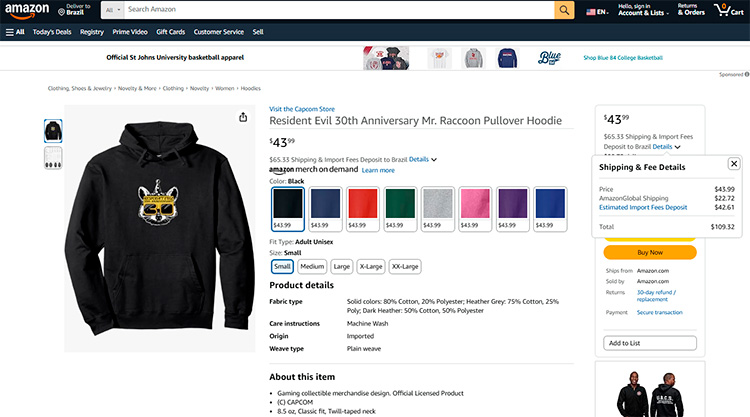Expand the Add to List dropdown
The width and height of the screenshot is (750, 417).
tap(650, 343)
